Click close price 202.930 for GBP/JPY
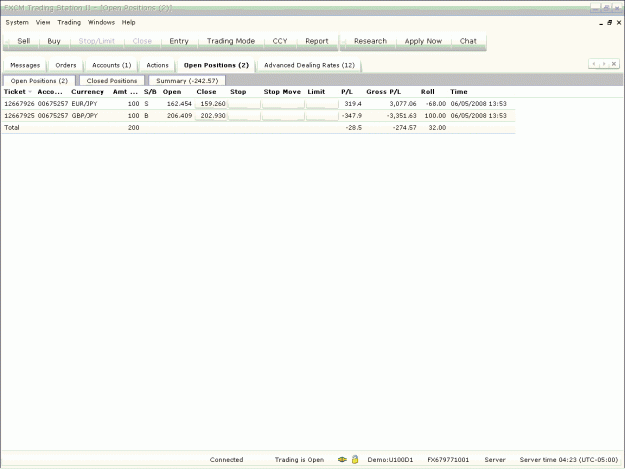625x469 pixels. pos(213,116)
